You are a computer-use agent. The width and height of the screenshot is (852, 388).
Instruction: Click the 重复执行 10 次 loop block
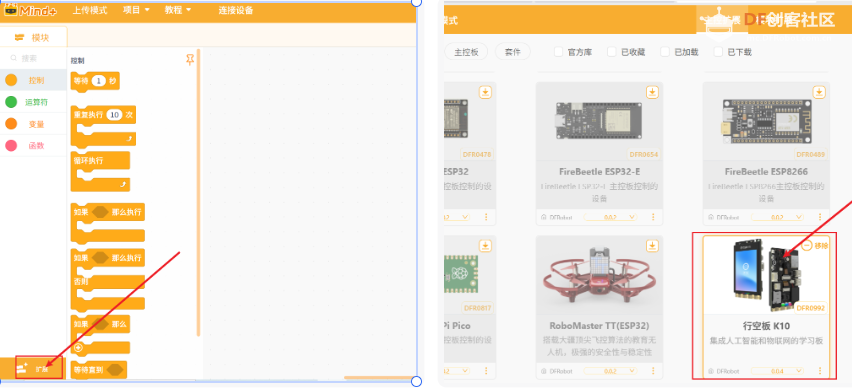pyautogui.click(x=103, y=126)
